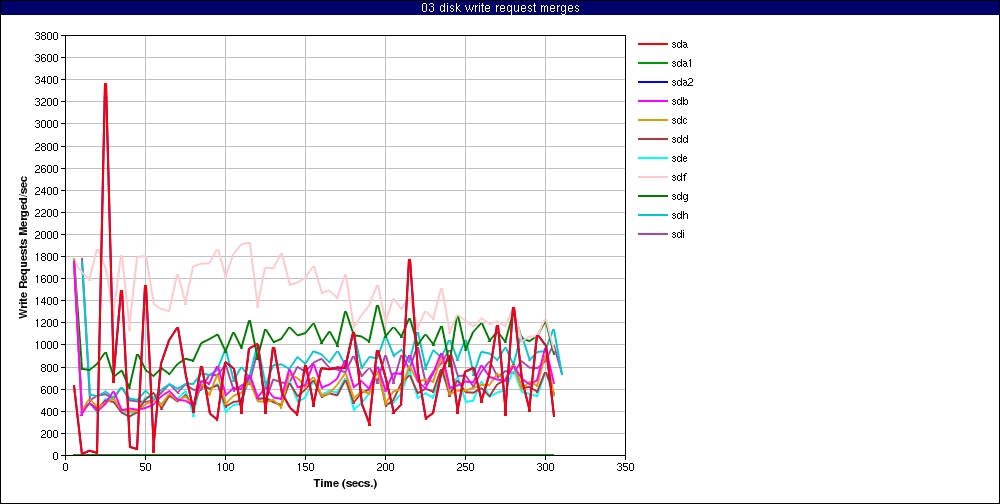Click the '150' tick label on the time axis
The height and width of the screenshot is (504, 1000).
[305, 466]
